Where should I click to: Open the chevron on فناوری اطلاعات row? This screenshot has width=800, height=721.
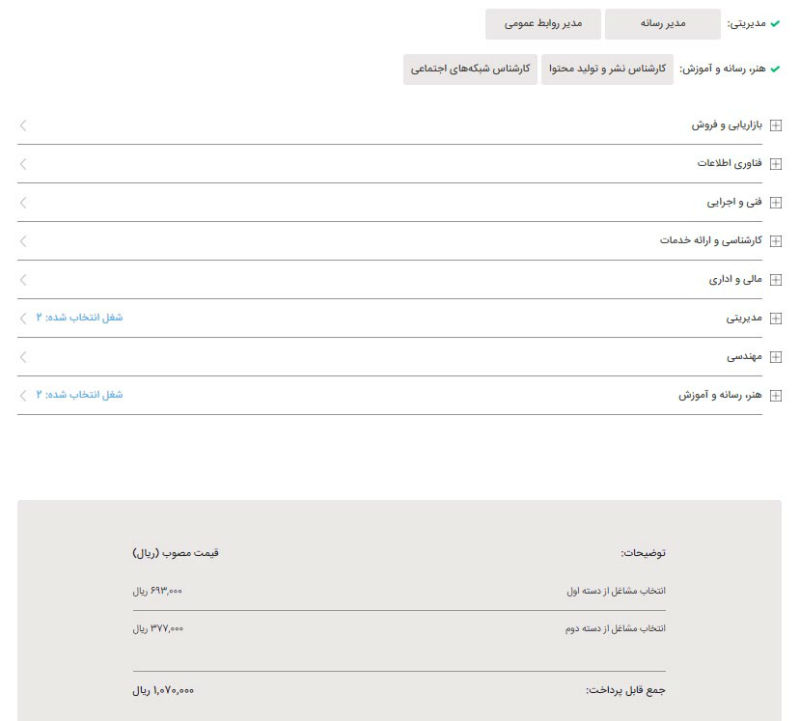tap(23, 164)
